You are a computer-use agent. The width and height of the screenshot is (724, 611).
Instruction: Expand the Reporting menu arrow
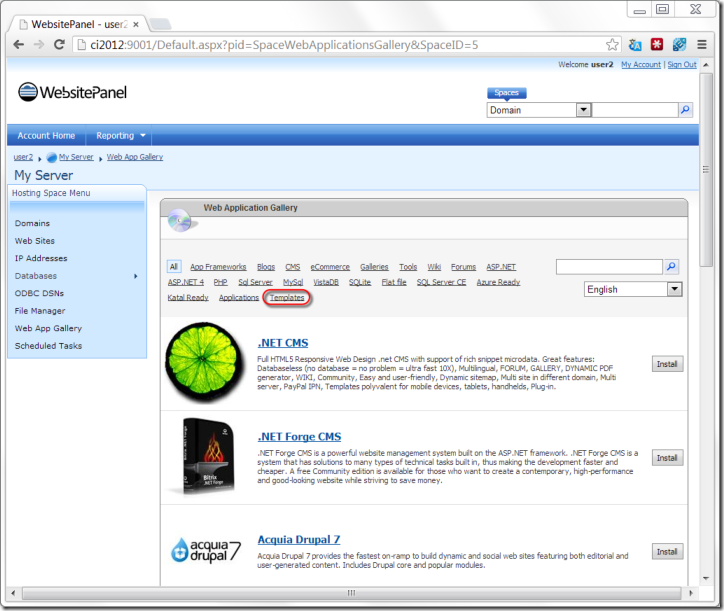coord(143,136)
